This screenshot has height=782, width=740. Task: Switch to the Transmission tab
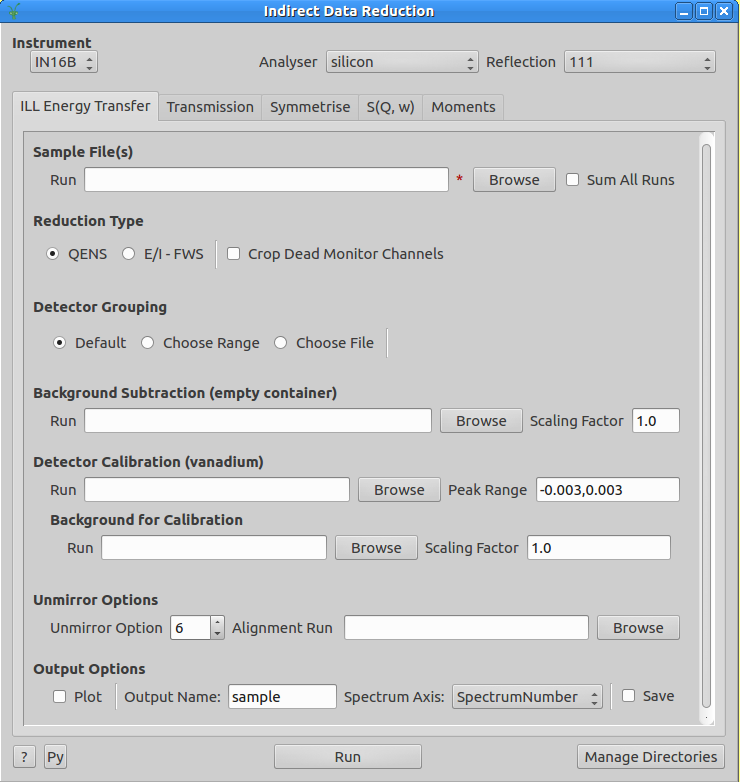210,107
